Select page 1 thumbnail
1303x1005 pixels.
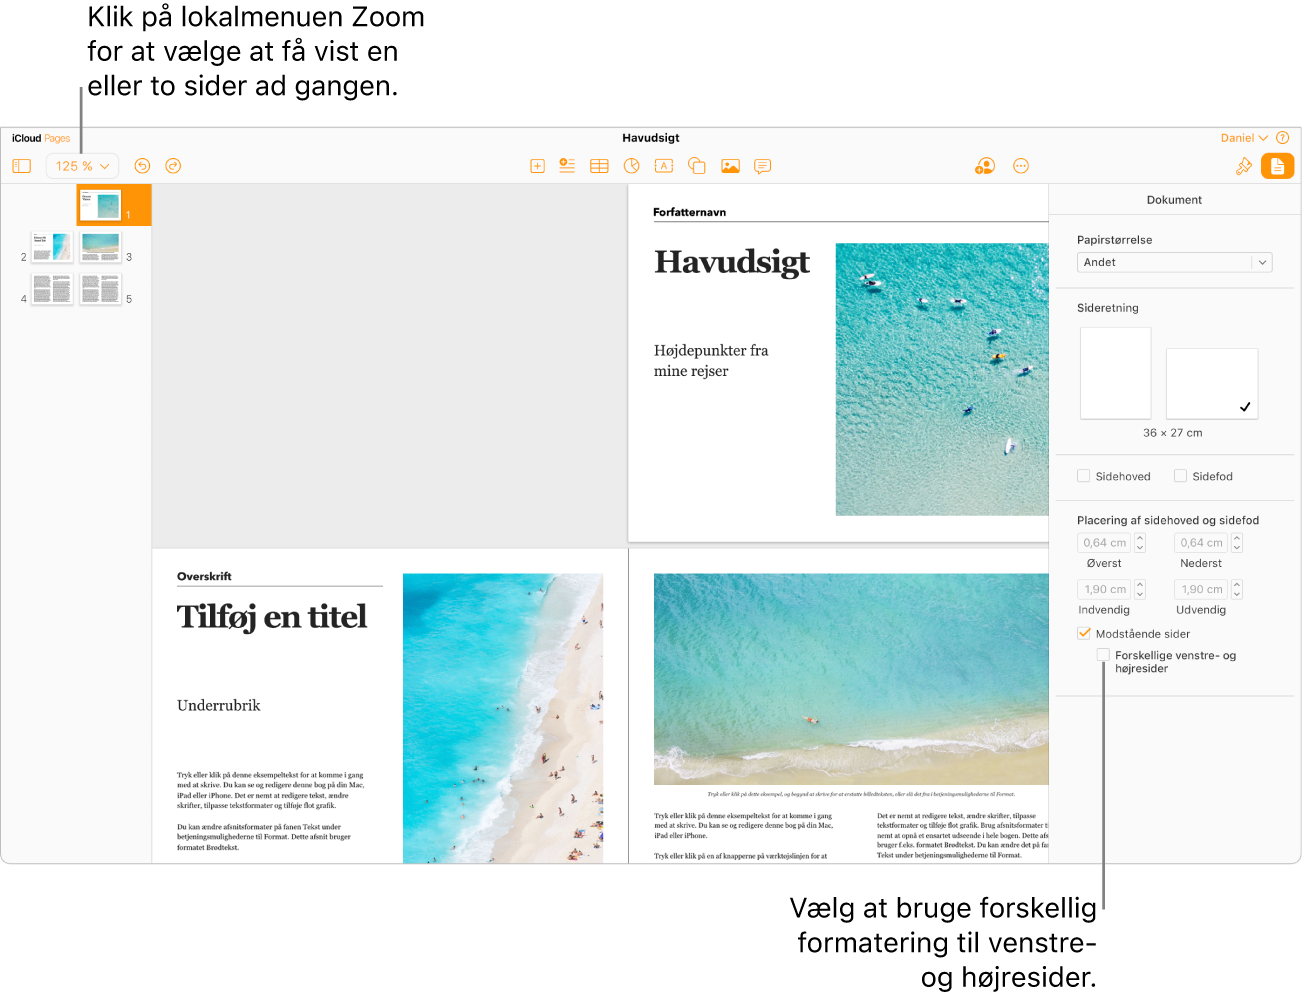coord(101,205)
